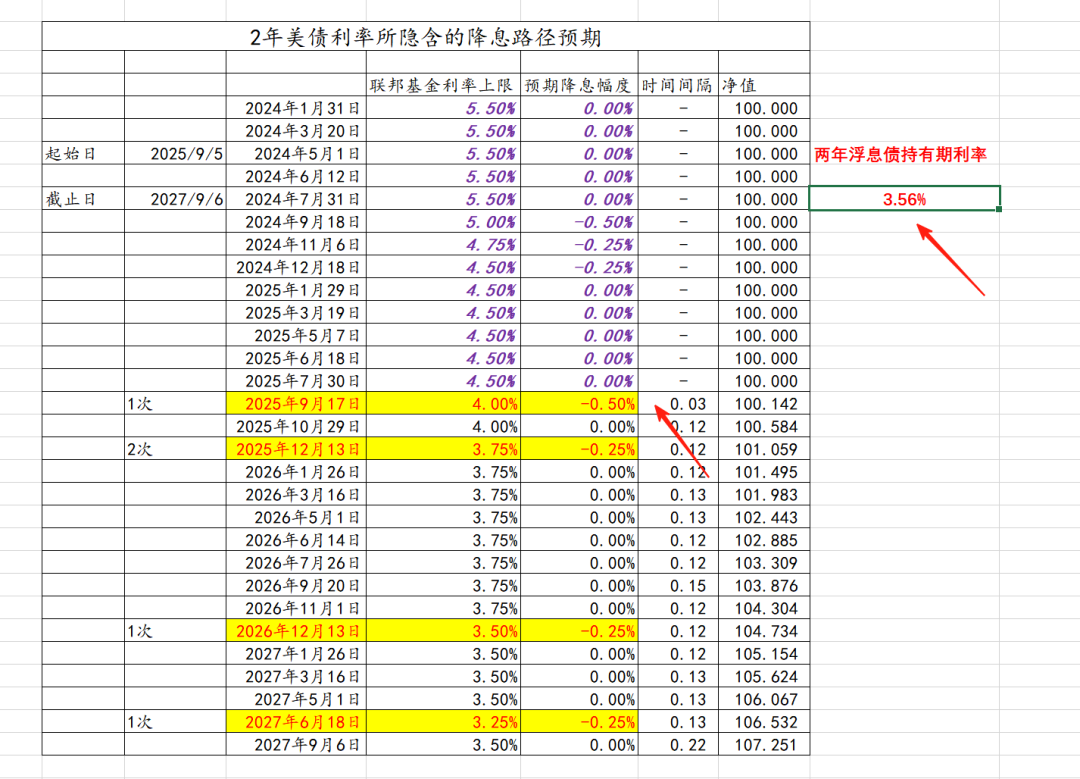The image size is (1080, 779).
Task: Click the title cell 2年美债利率所隐含的降息路径预期
Action: point(426,38)
